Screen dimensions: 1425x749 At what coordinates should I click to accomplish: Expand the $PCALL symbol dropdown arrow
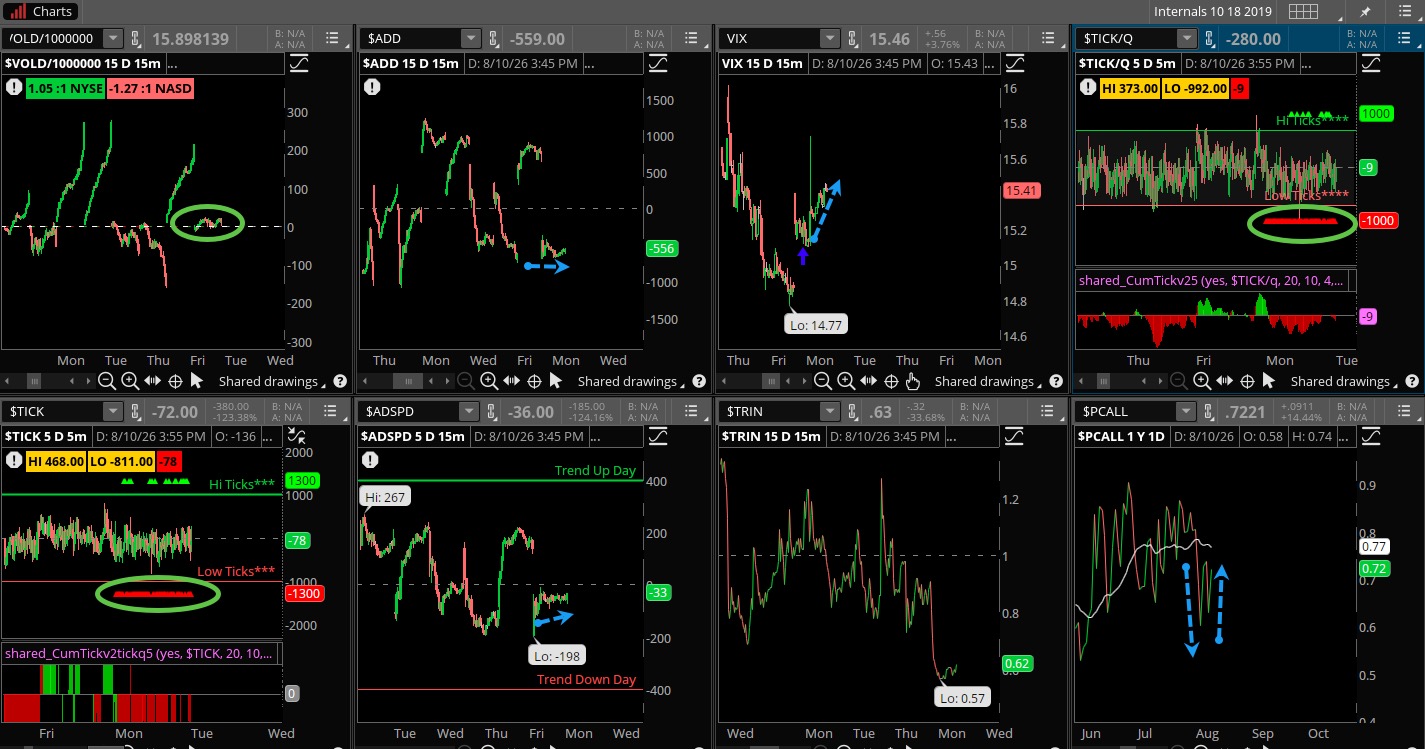tap(1186, 411)
